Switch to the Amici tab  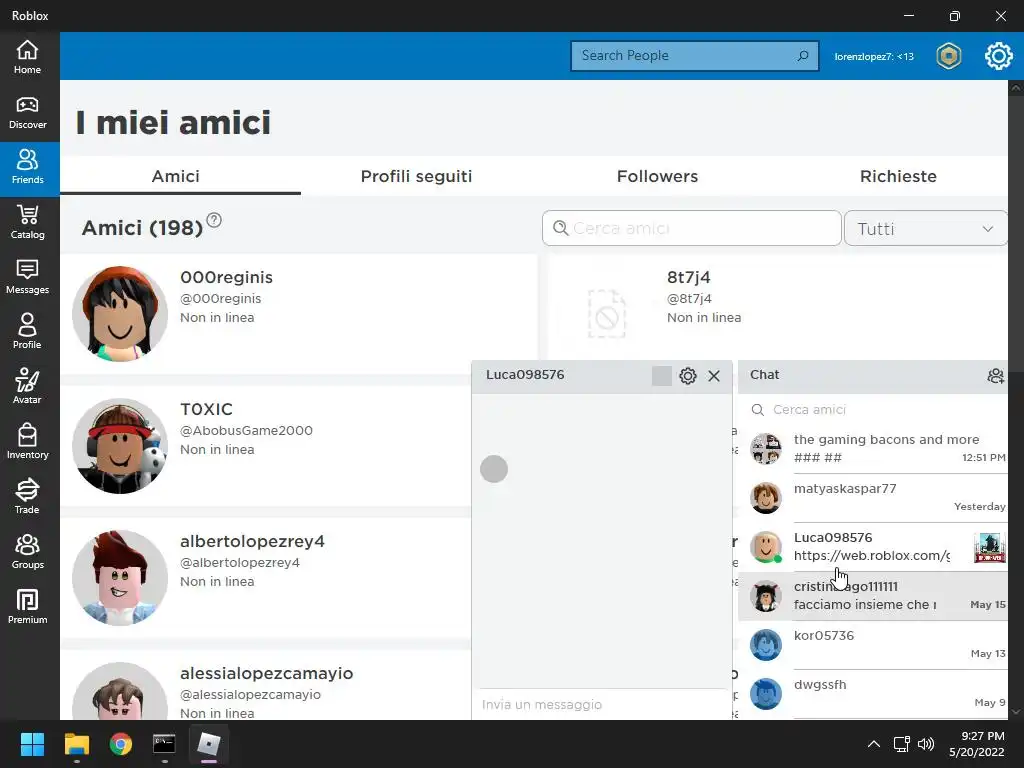176,176
